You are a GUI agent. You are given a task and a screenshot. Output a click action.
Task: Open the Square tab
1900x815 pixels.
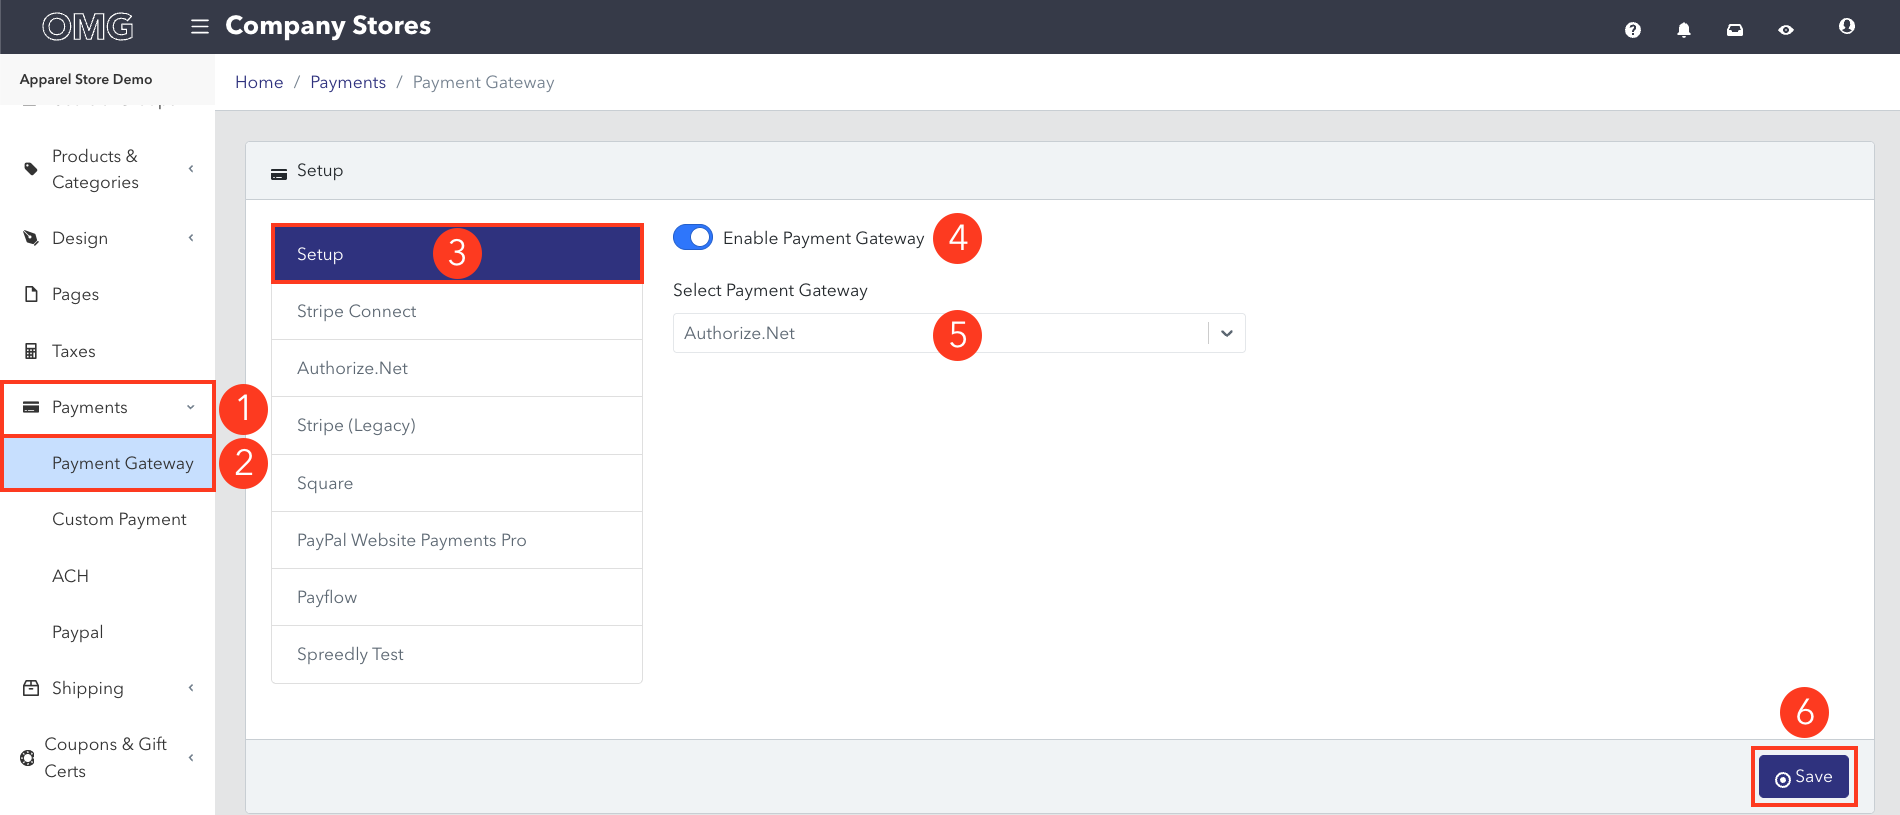pos(457,483)
